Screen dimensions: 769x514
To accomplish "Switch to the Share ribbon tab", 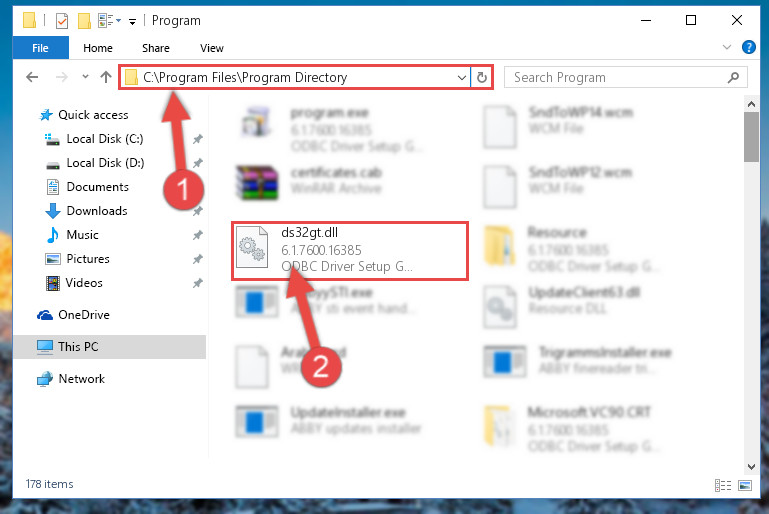I will [x=155, y=48].
